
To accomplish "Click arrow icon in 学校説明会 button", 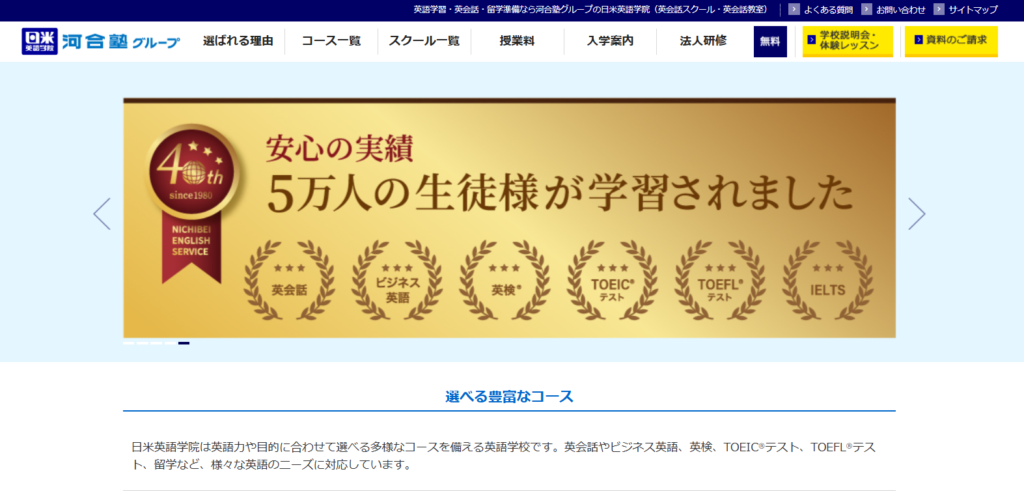I will (x=812, y=40).
